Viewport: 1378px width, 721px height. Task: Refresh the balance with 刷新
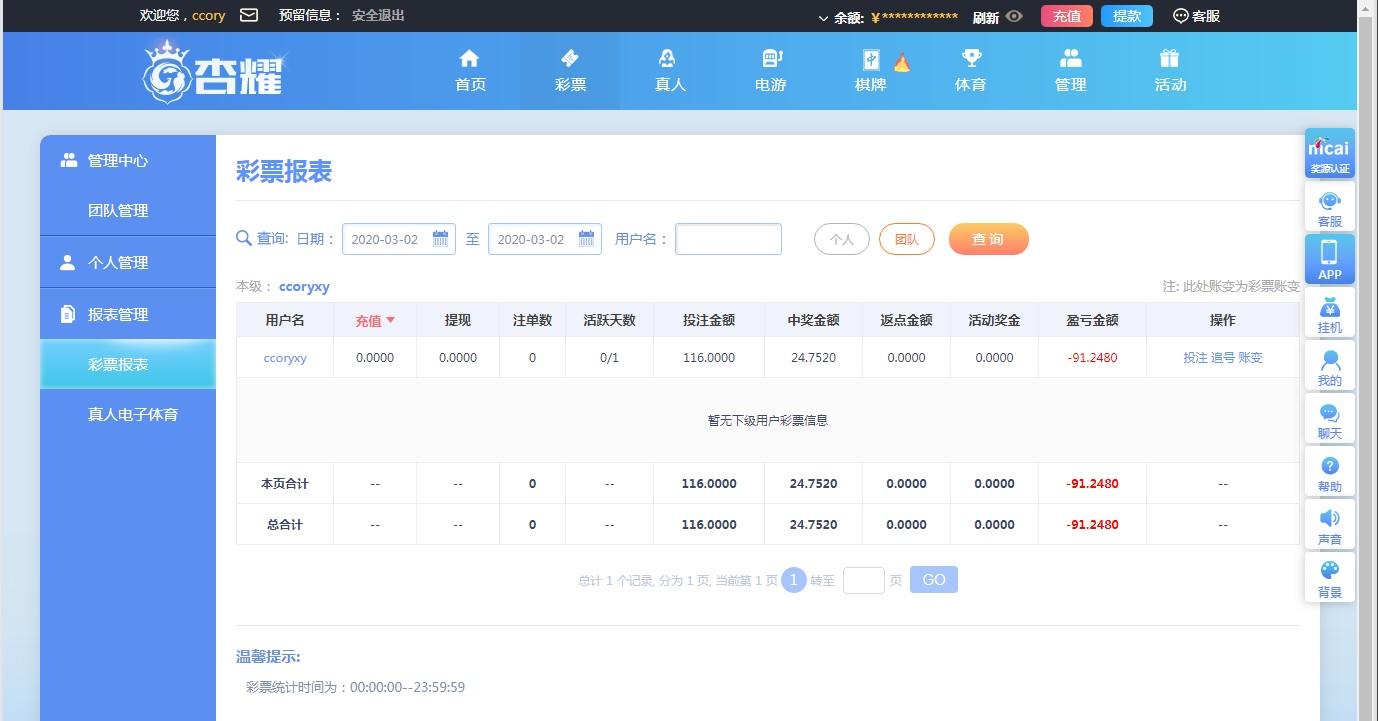click(985, 17)
